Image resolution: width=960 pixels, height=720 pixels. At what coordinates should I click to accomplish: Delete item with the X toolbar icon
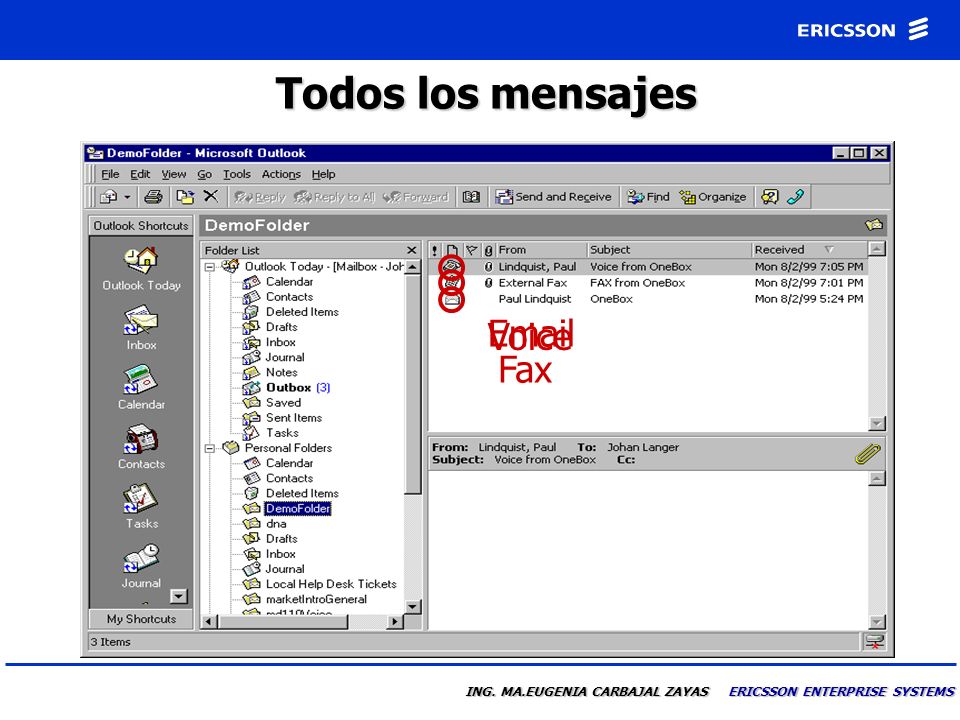coord(211,196)
